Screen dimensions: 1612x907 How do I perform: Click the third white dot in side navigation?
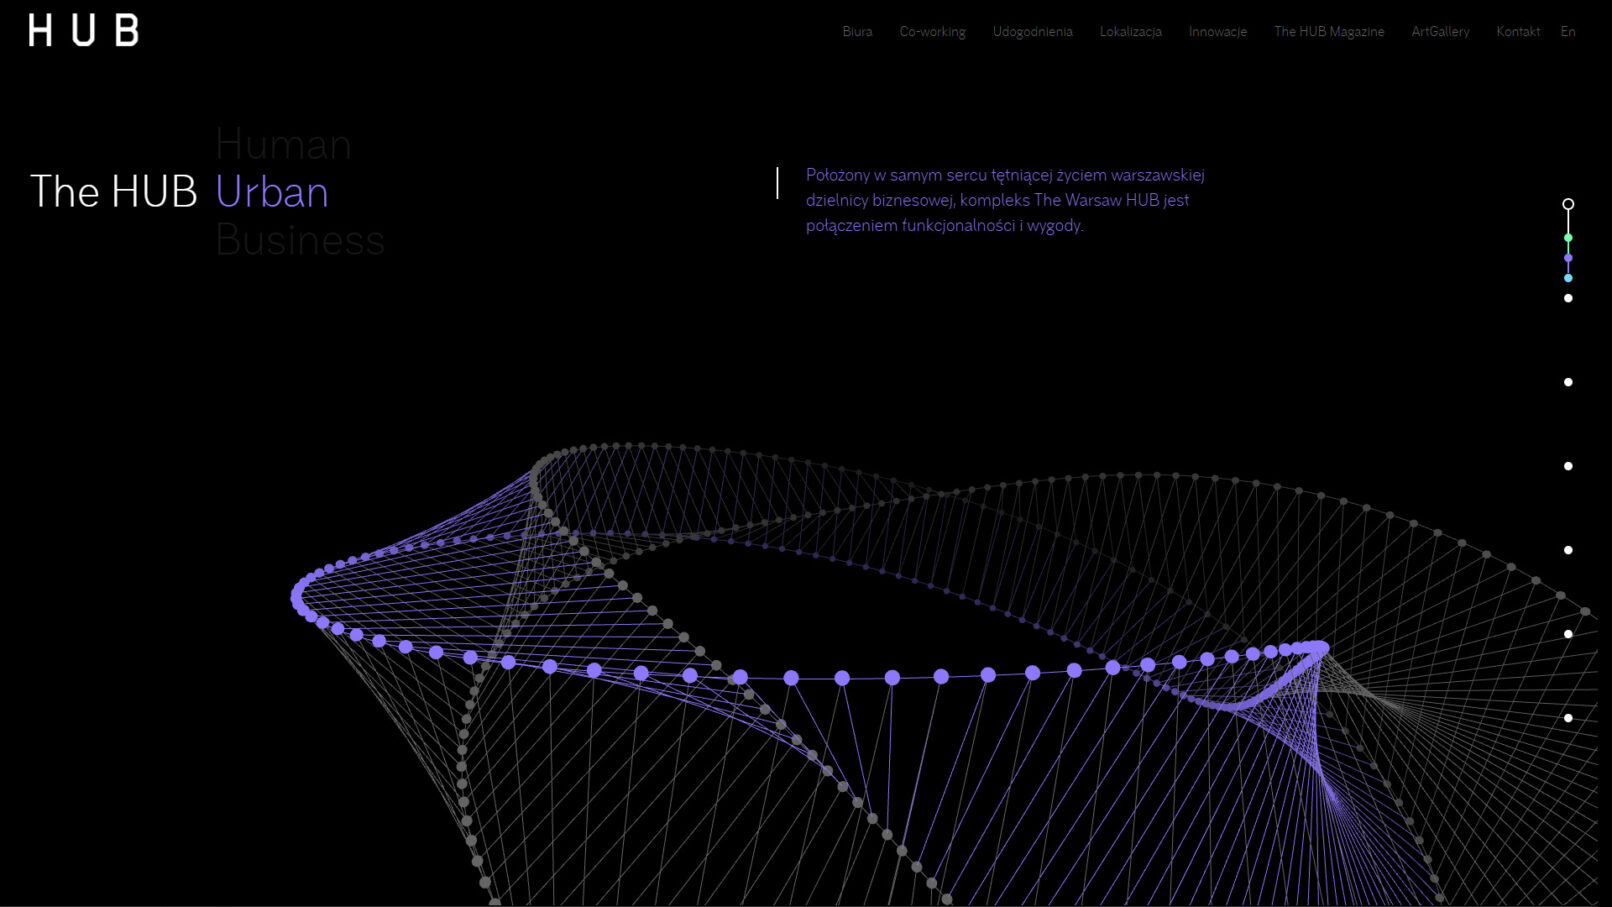(1568, 466)
